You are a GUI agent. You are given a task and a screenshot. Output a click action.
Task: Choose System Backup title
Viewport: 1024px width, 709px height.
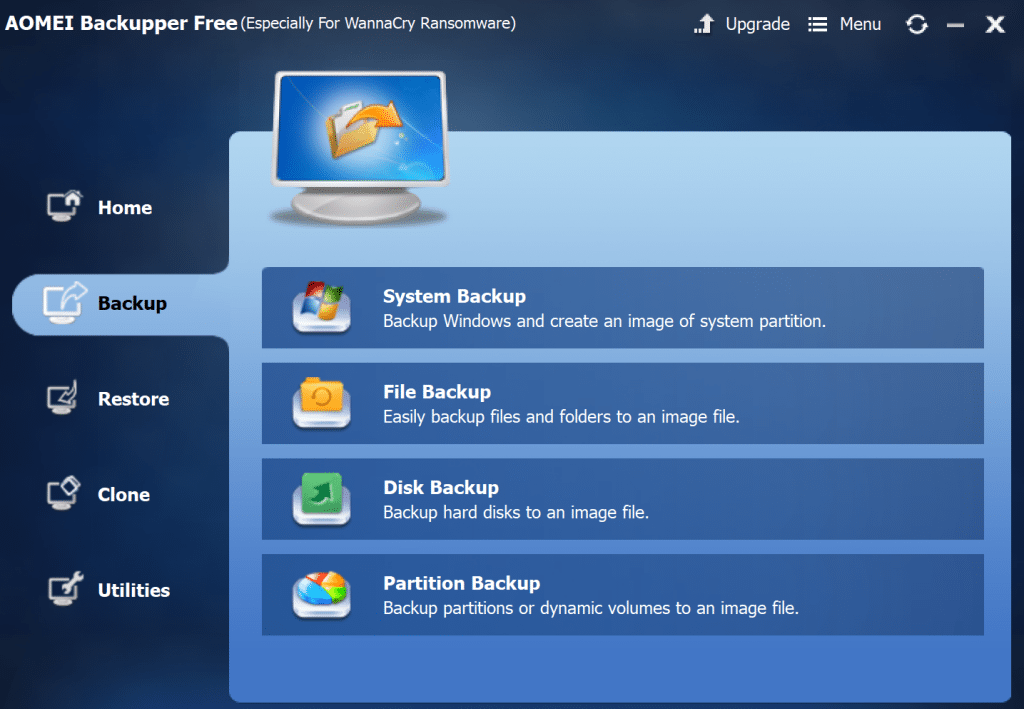(454, 296)
